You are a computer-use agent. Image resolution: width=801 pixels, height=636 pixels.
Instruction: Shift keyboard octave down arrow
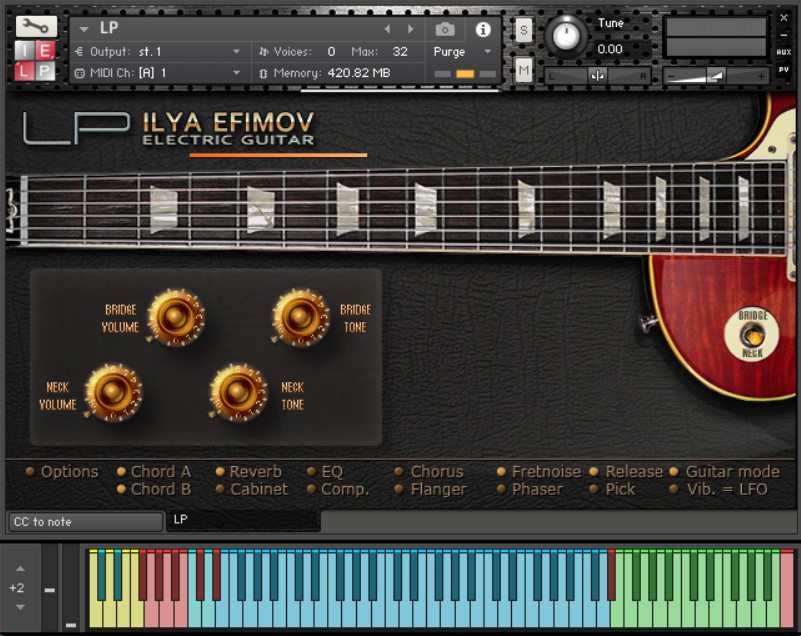[20, 607]
